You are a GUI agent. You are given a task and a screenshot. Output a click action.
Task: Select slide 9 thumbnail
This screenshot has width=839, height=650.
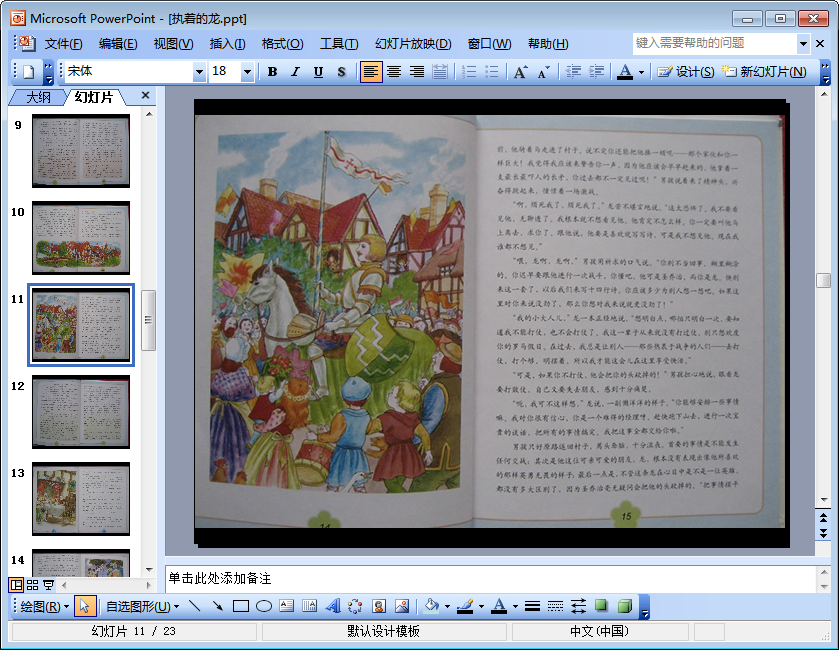click(81, 151)
